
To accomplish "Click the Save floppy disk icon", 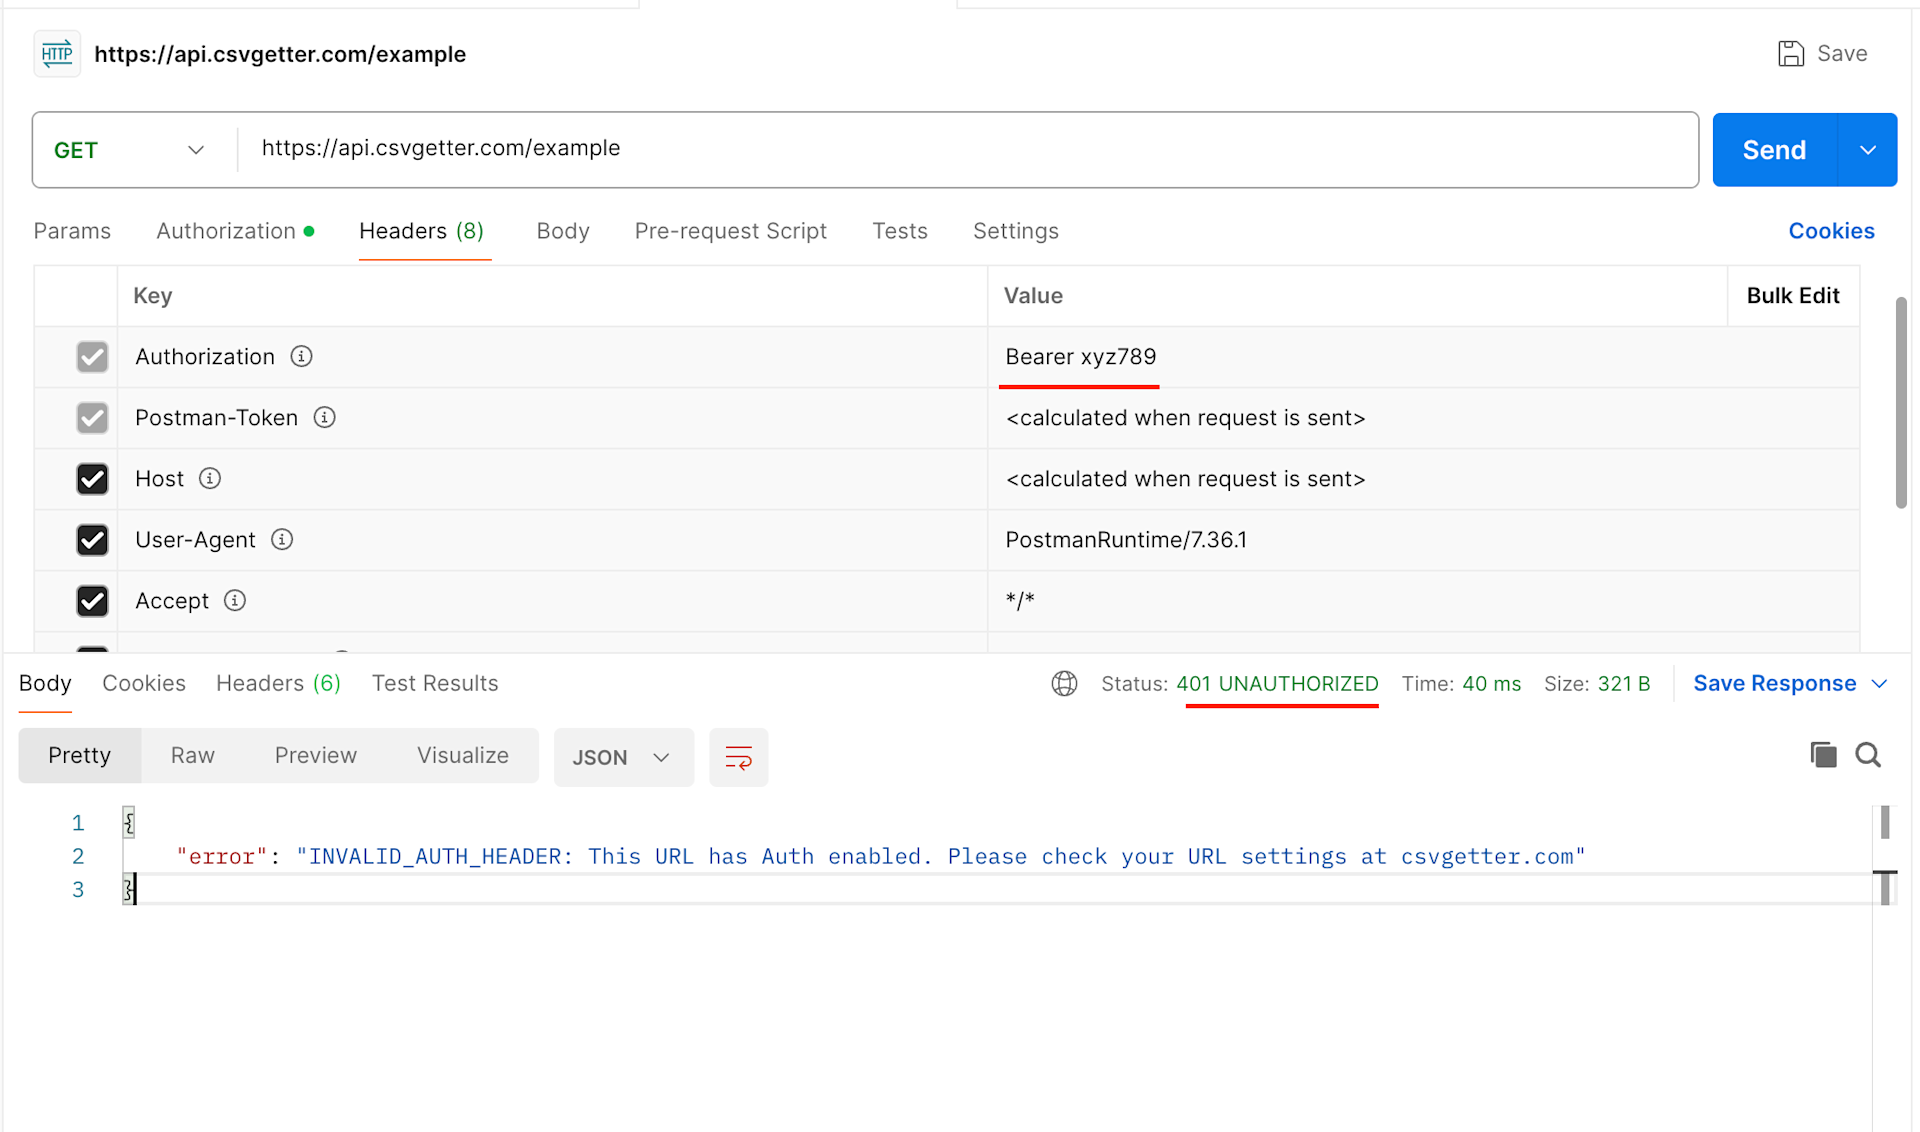I will (1790, 54).
